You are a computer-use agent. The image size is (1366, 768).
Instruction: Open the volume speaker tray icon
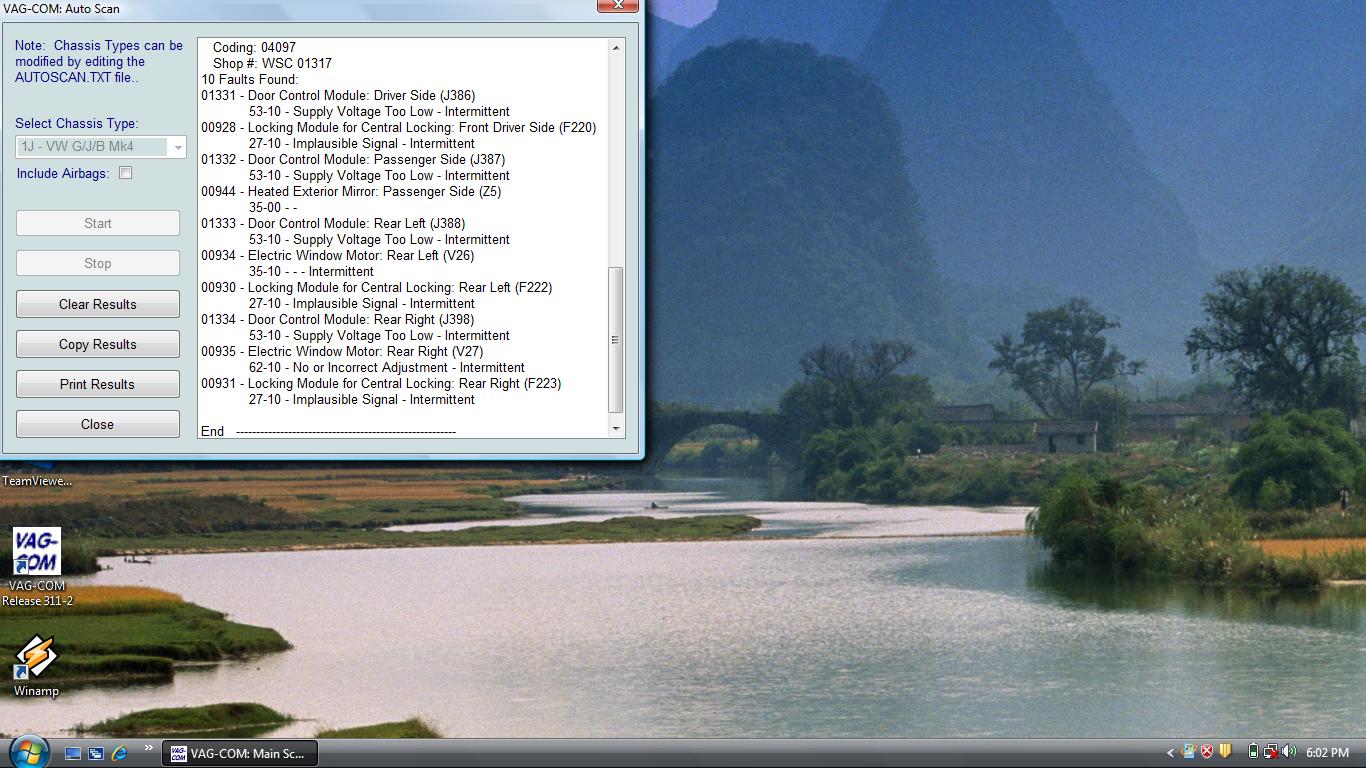pyautogui.click(x=1288, y=752)
